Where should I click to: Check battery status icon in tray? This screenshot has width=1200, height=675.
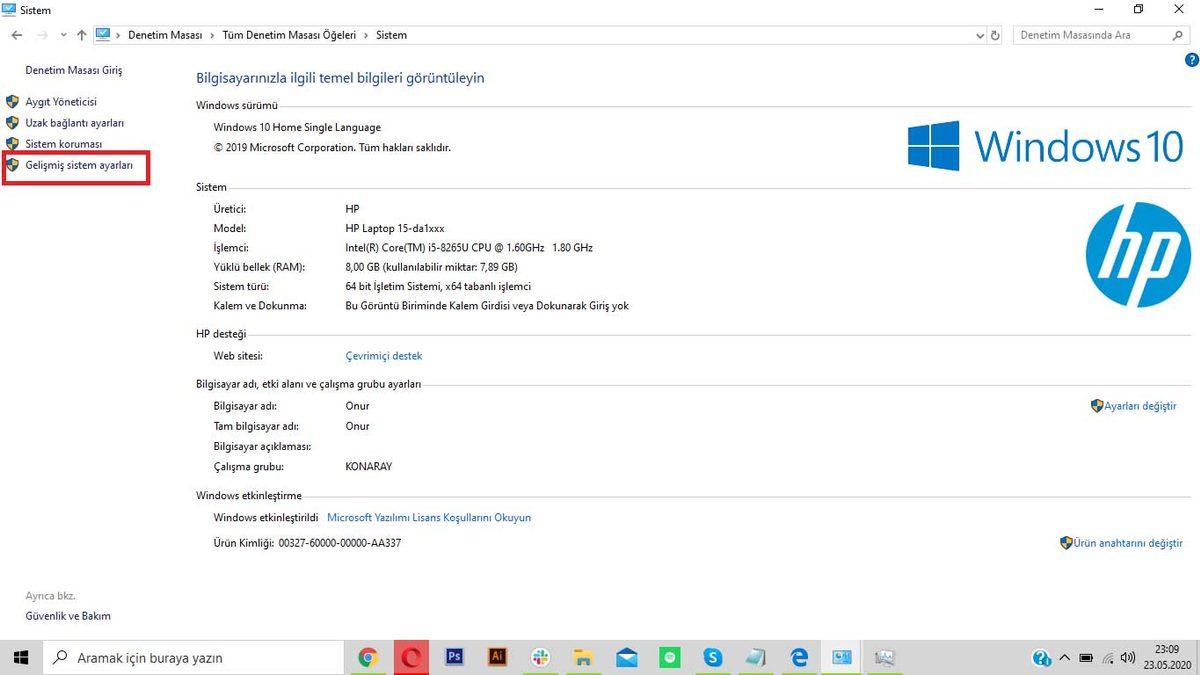point(1085,658)
